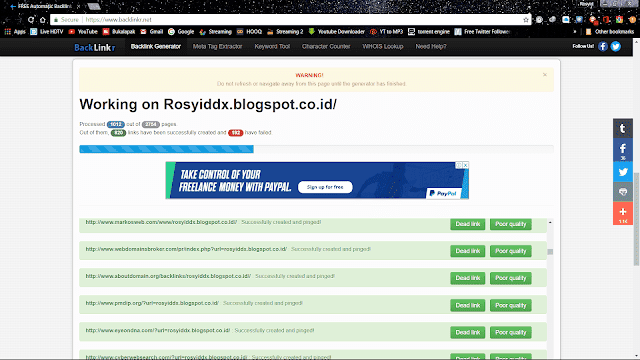The image size is (640, 360).
Task: Open the webdomainsbroker.com backlink URL
Action: (x=186, y=249)
